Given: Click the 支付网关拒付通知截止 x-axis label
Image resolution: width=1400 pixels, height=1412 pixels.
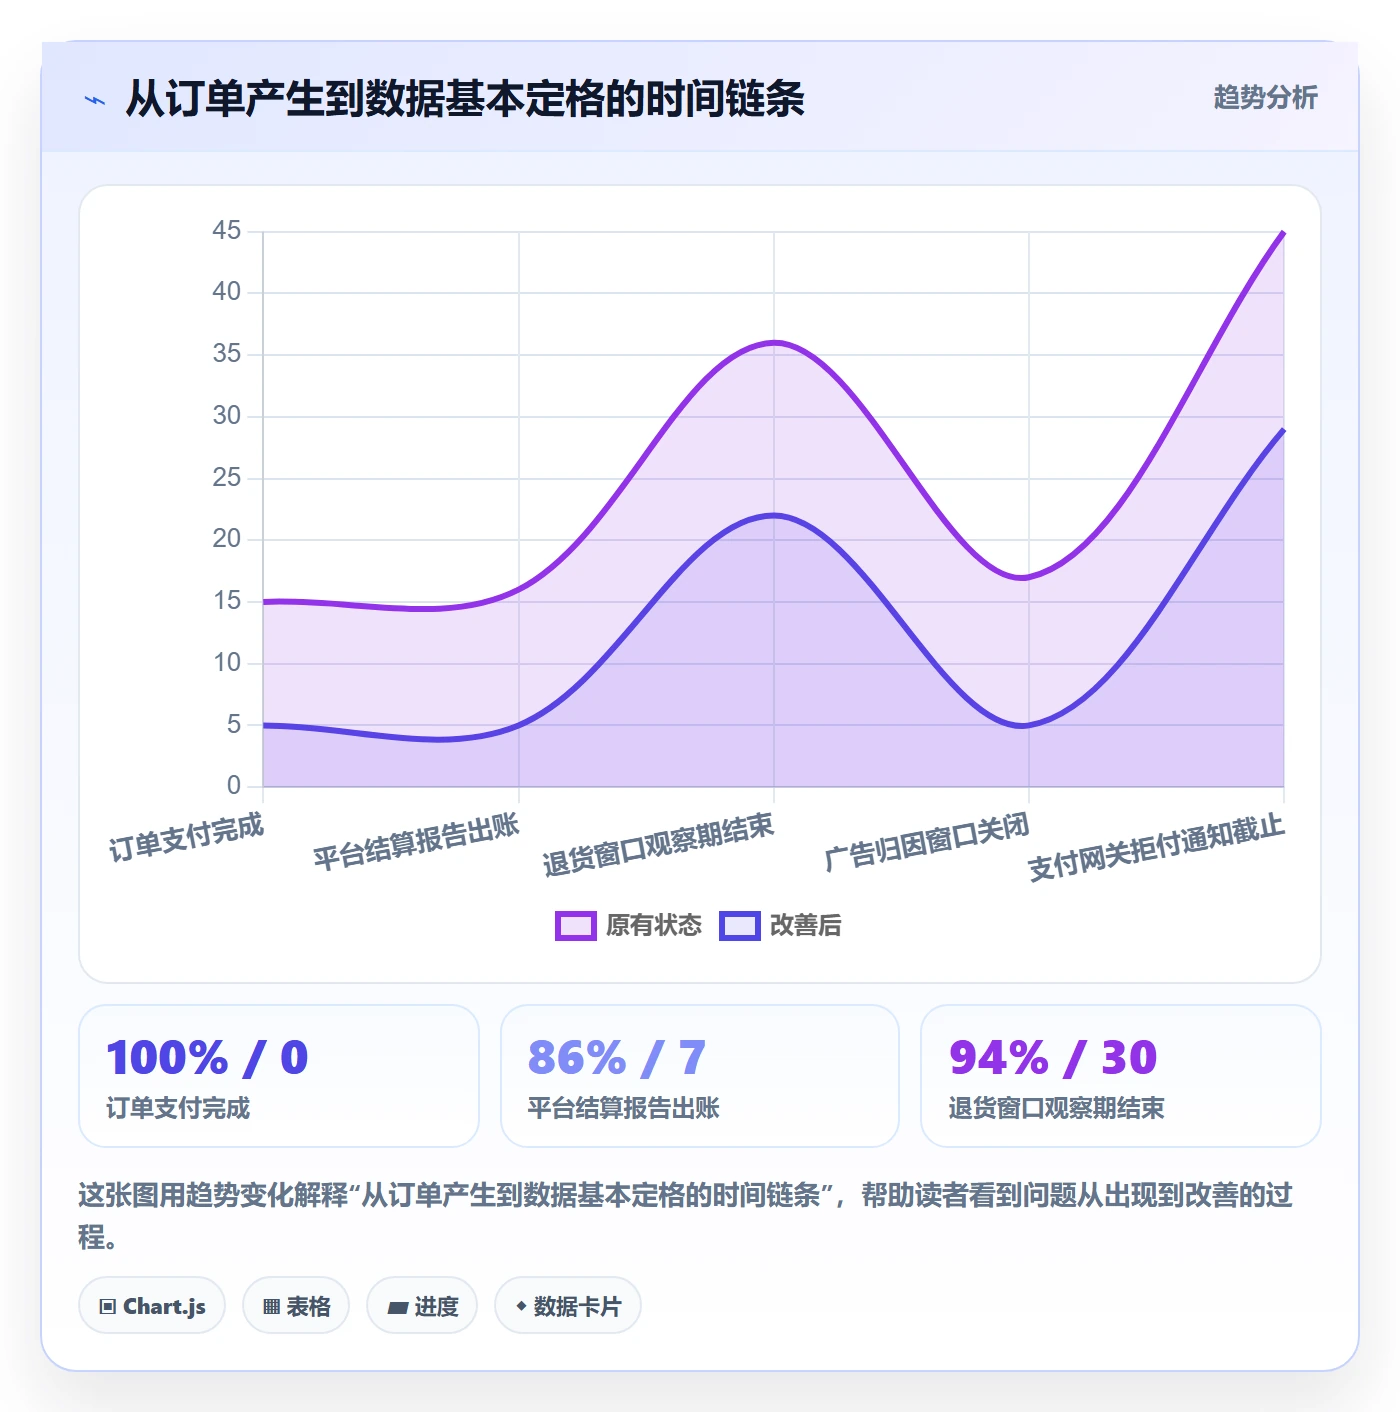Looking at the screenshot, I should click(x=1157, y=848).
